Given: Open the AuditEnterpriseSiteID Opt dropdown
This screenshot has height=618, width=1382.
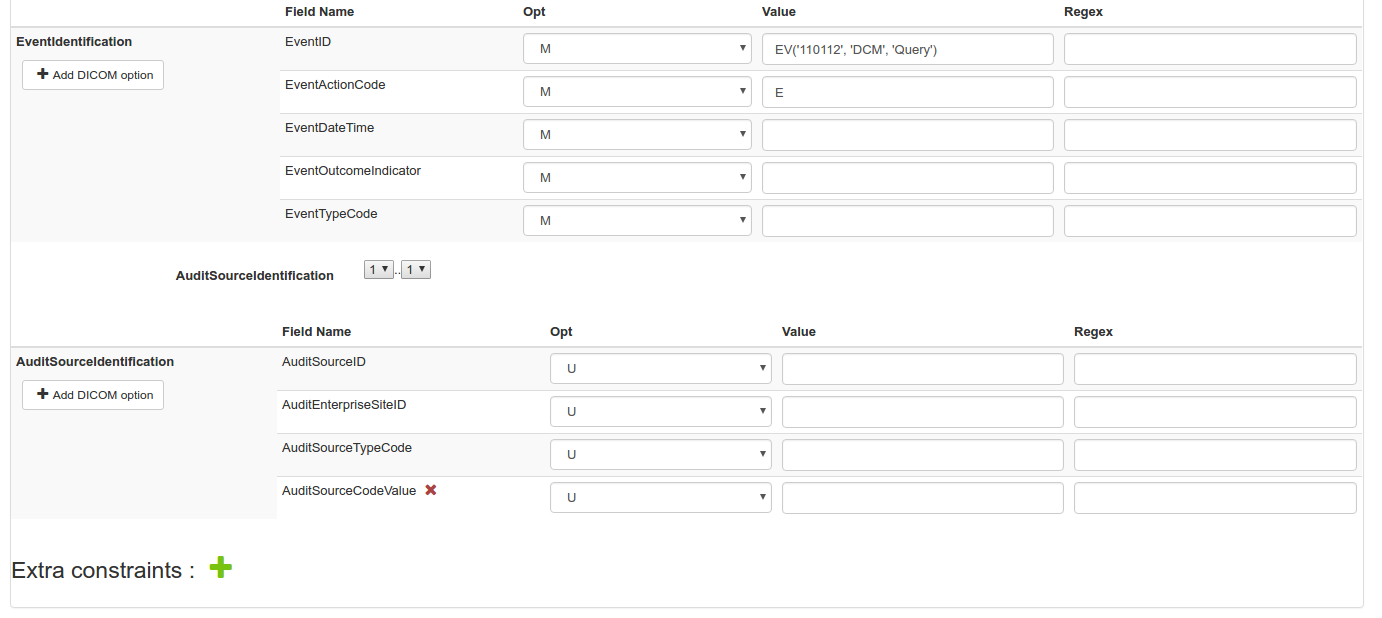Looking at the screenshot, I should [x=660, y=411].
